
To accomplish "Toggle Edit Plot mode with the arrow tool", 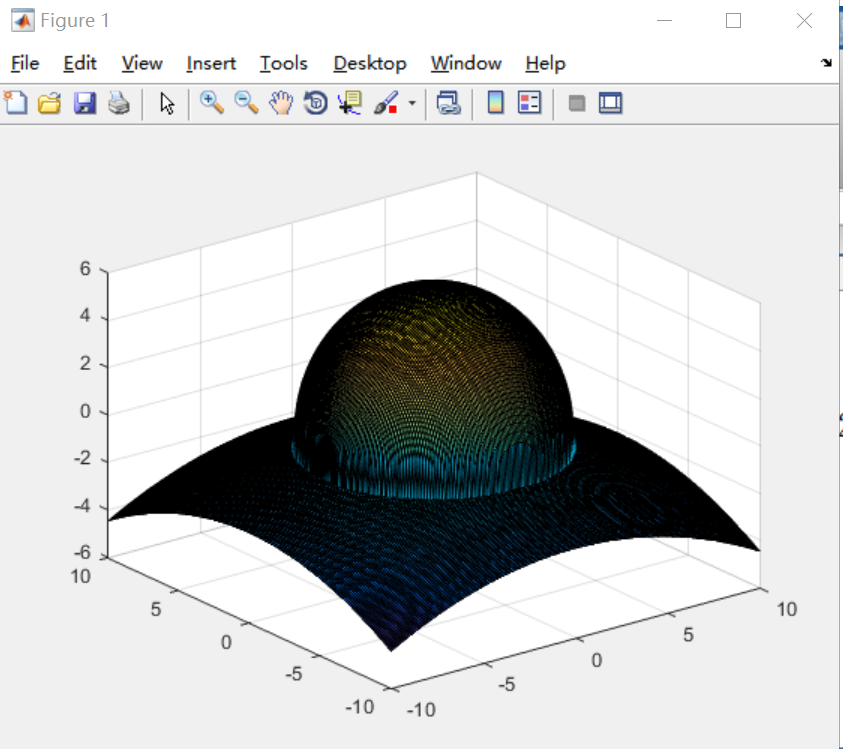I will click(167, 102).
